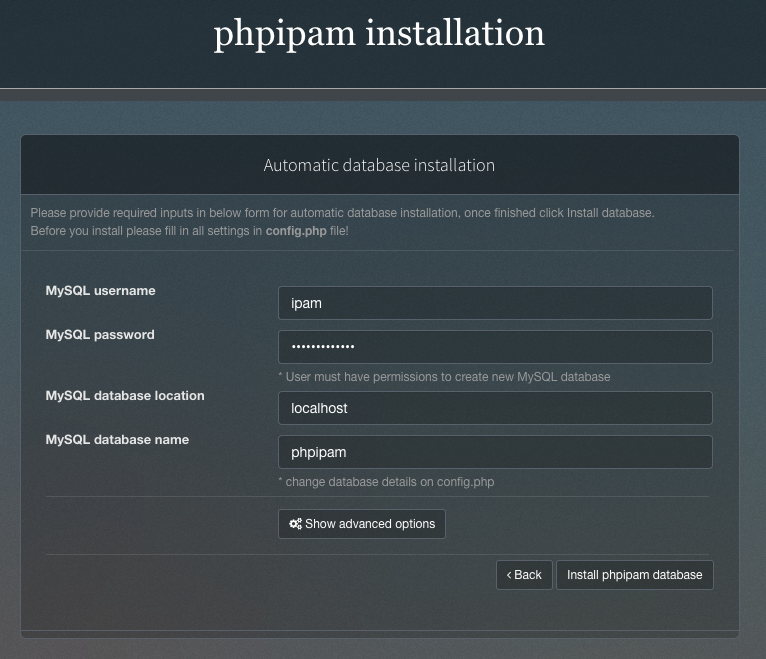Show advanced options
The image size is (766, 659).
click(362, 524)
